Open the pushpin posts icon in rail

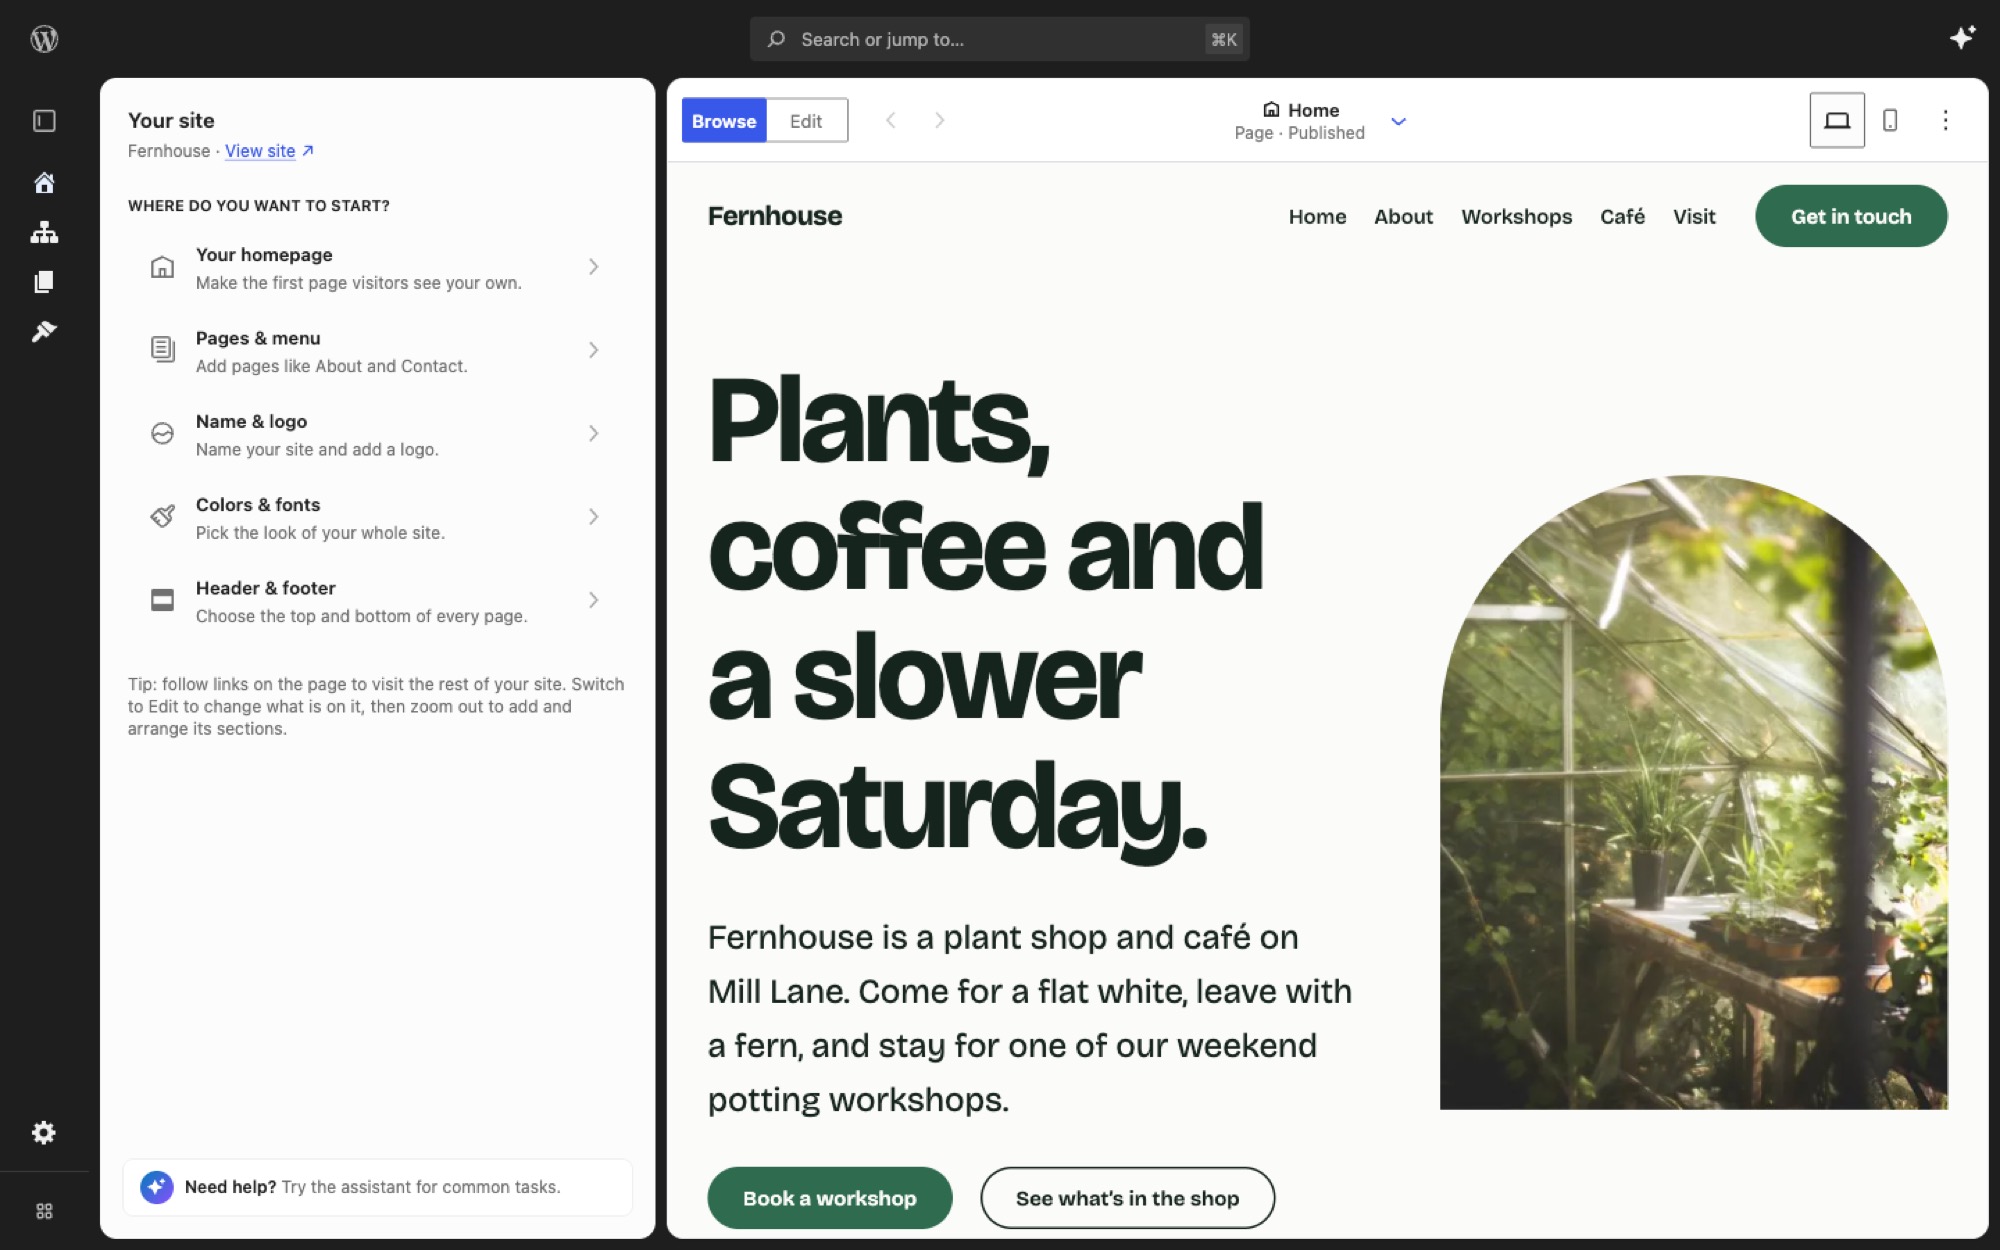(x=44, y=331)
